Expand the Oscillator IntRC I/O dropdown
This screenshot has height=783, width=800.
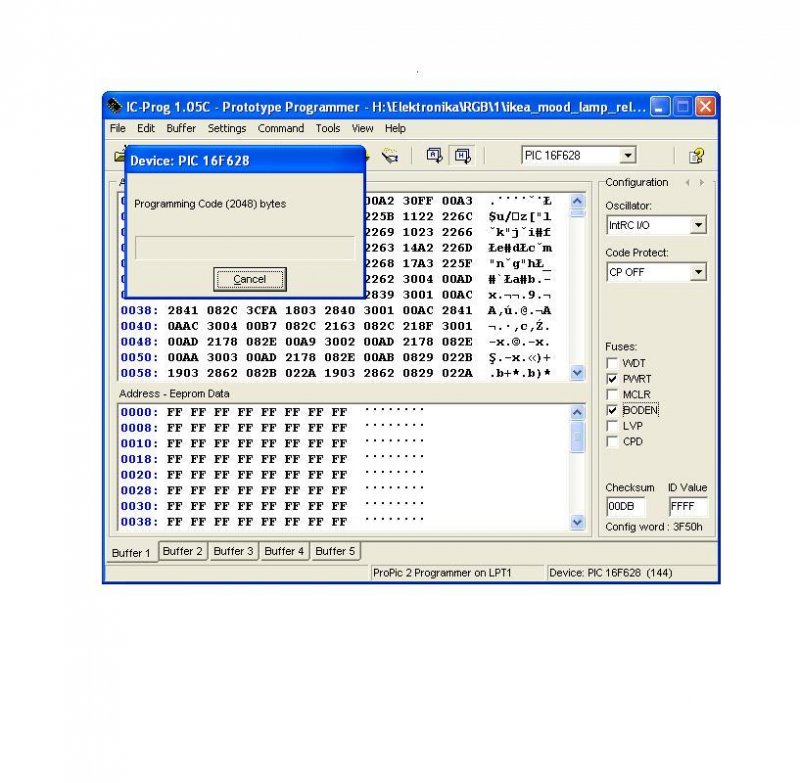click(698, 225)
